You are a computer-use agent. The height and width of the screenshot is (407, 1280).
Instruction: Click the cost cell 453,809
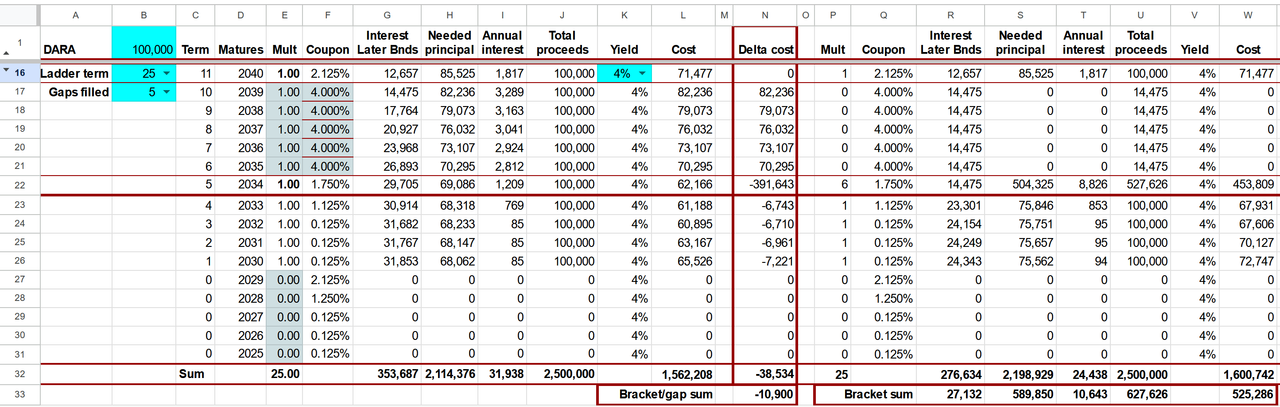[x=1248, y=185]
